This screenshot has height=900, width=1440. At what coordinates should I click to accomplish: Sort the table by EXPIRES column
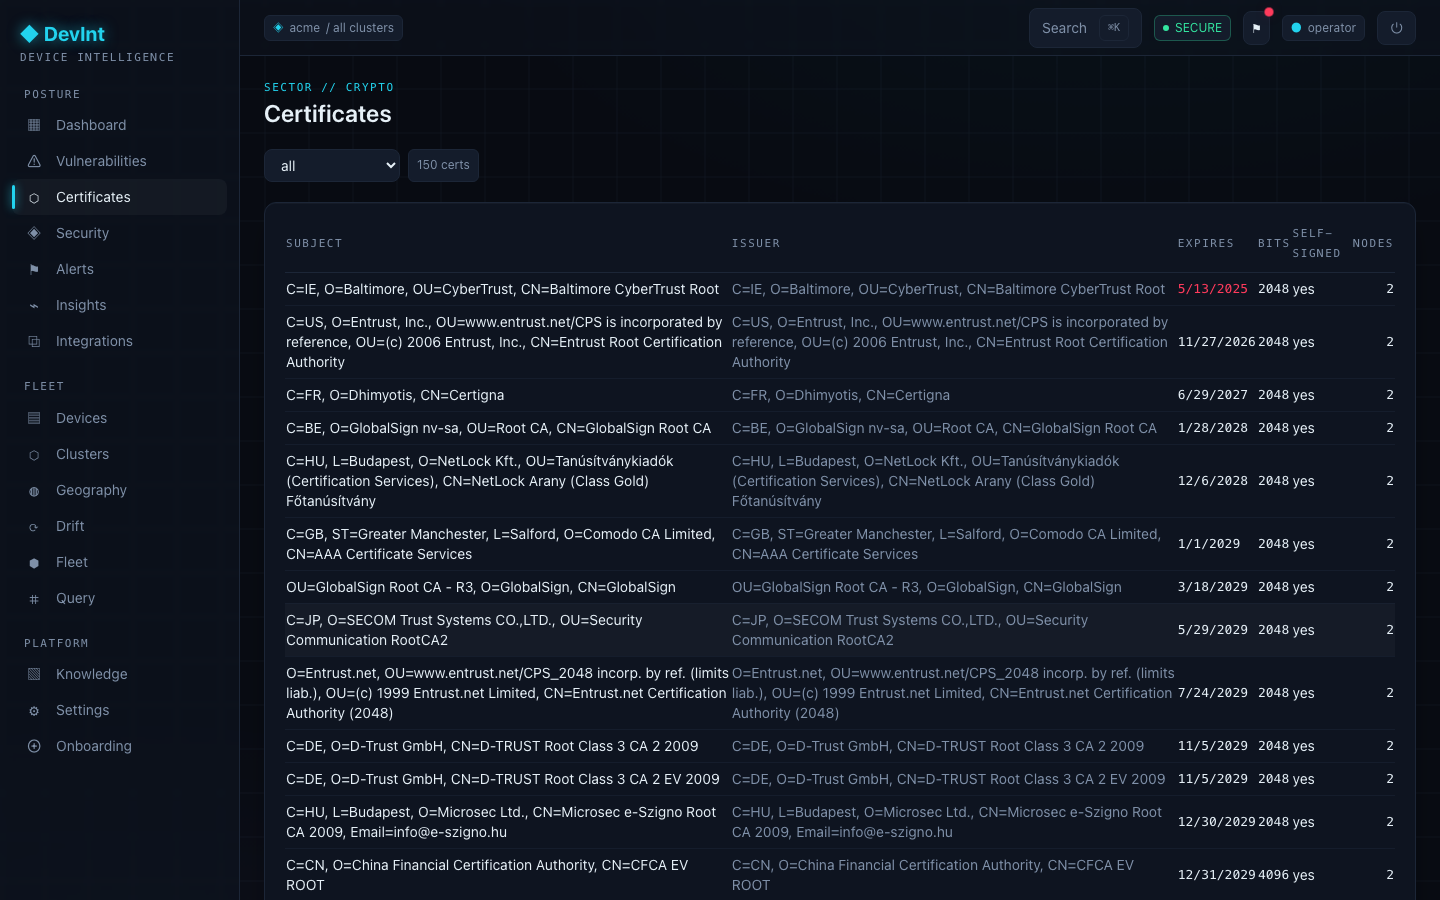tap(1205, 243)
